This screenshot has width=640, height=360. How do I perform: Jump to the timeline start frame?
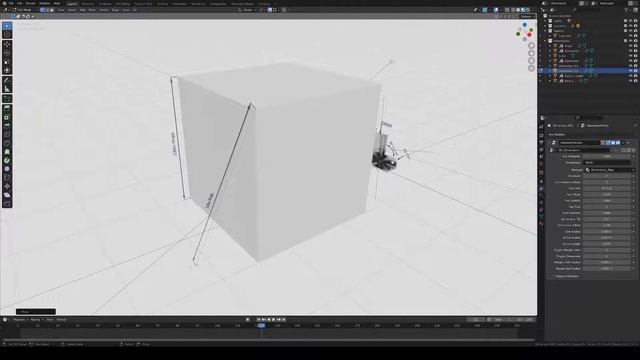259,320
